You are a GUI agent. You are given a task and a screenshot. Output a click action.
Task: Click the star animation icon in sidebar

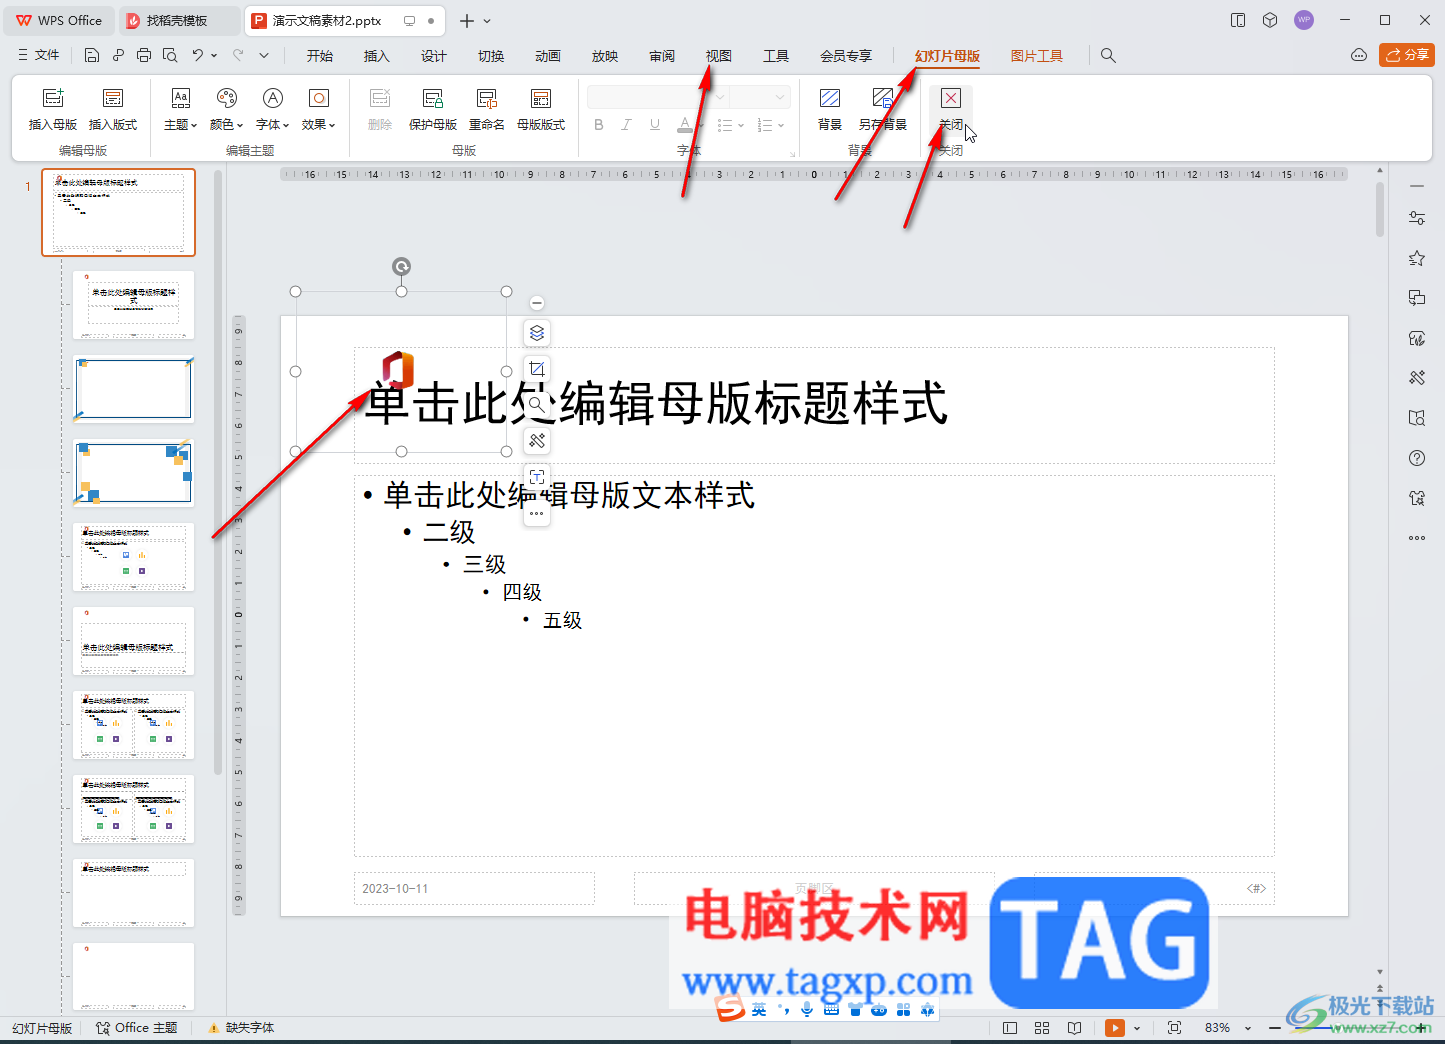pos(1417,258)
